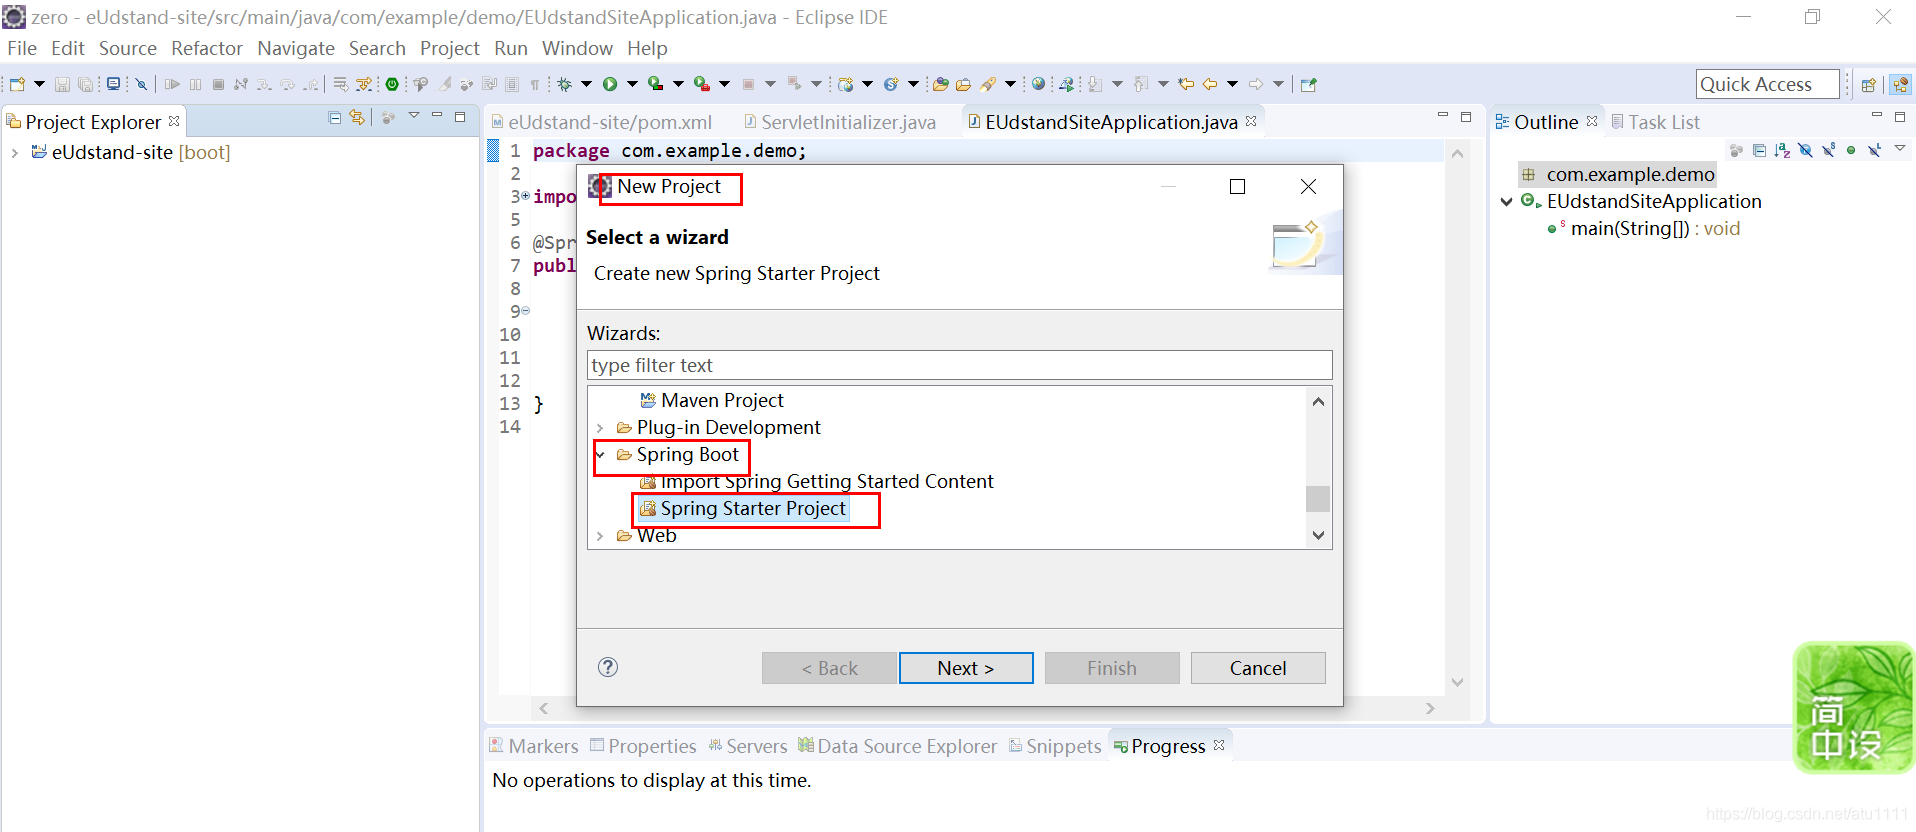Click Collapse All icon in Outline view
1916x832 pixels.
click(x=1759, y=150)
